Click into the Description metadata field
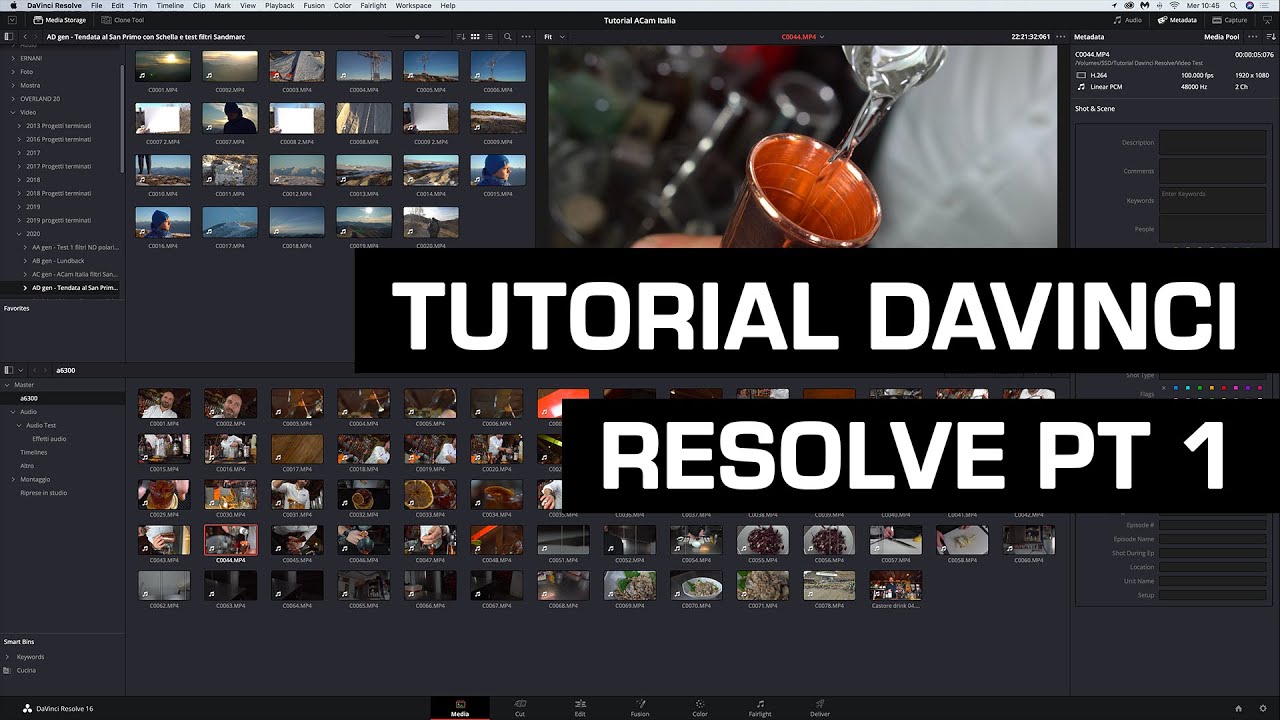Screen dimensions: 1280x720 tap(1212, 143)
